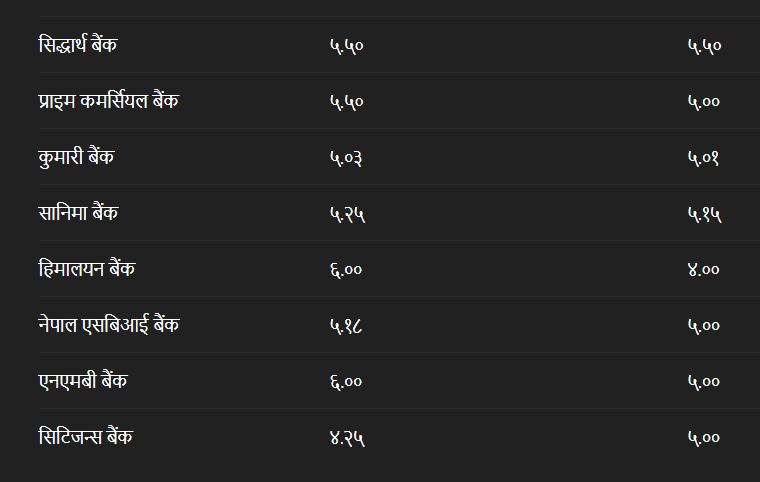The height and width of the screenshot is (482, 760).
Task: Select एनएमबी बैंक's ६.०० rate
Action: tap(346, 382)
